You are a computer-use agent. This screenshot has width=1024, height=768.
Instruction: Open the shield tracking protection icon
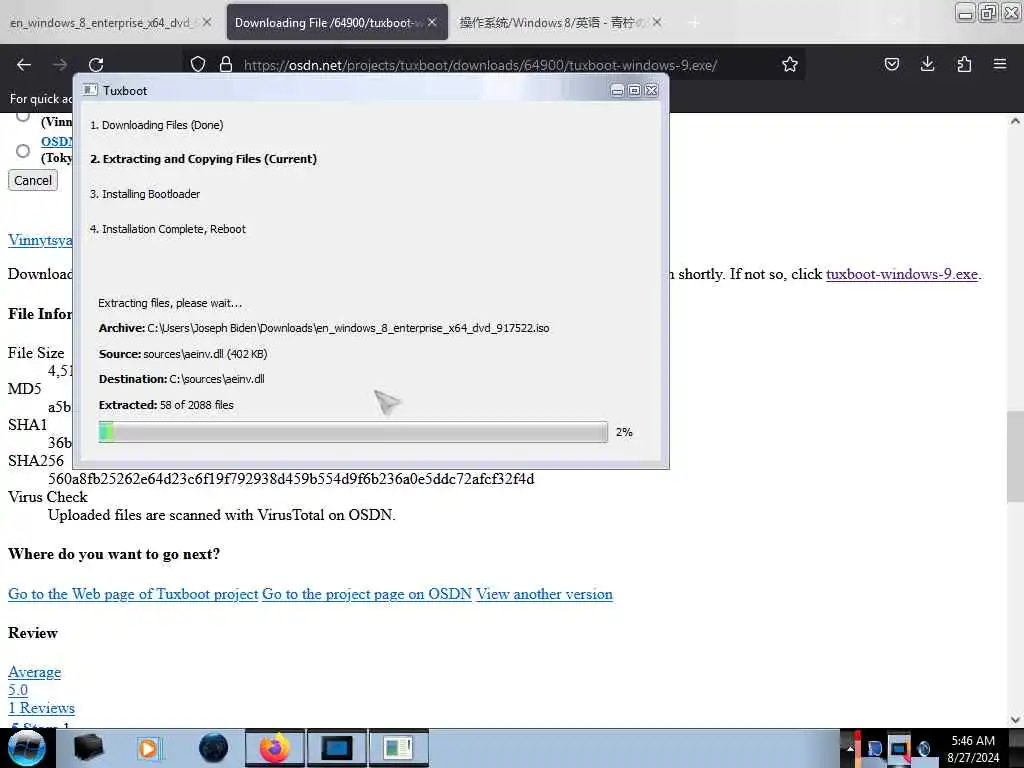click(x=198, y=64)
